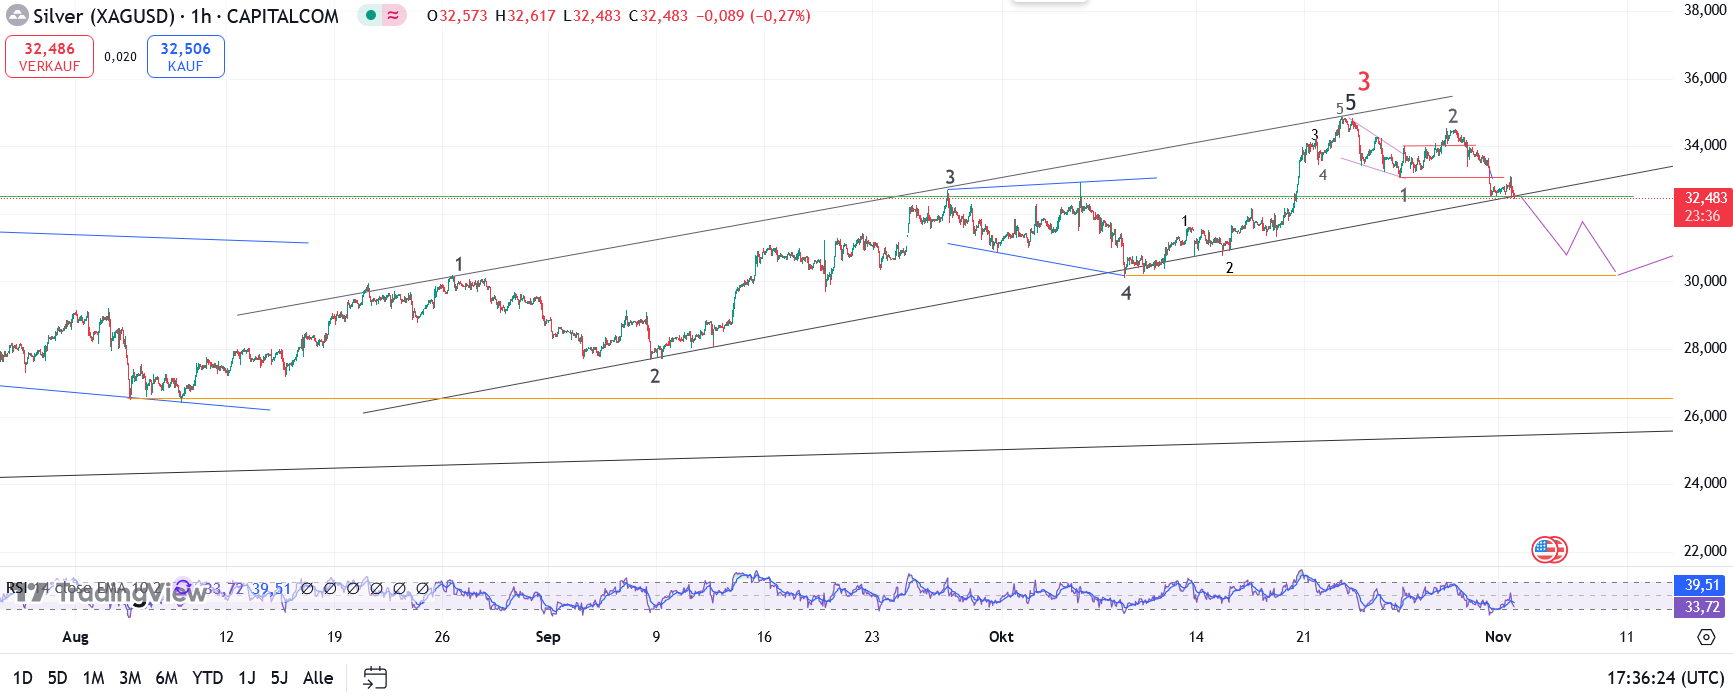
Task: Click the negative change value −0,089 (−0,27%)
Action: click(753, 16)
